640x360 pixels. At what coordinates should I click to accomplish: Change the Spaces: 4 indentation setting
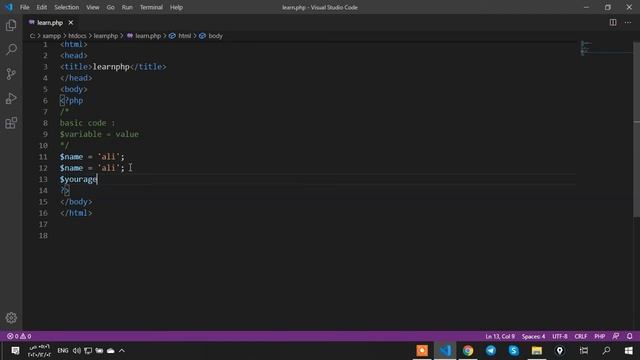(533, 336)
